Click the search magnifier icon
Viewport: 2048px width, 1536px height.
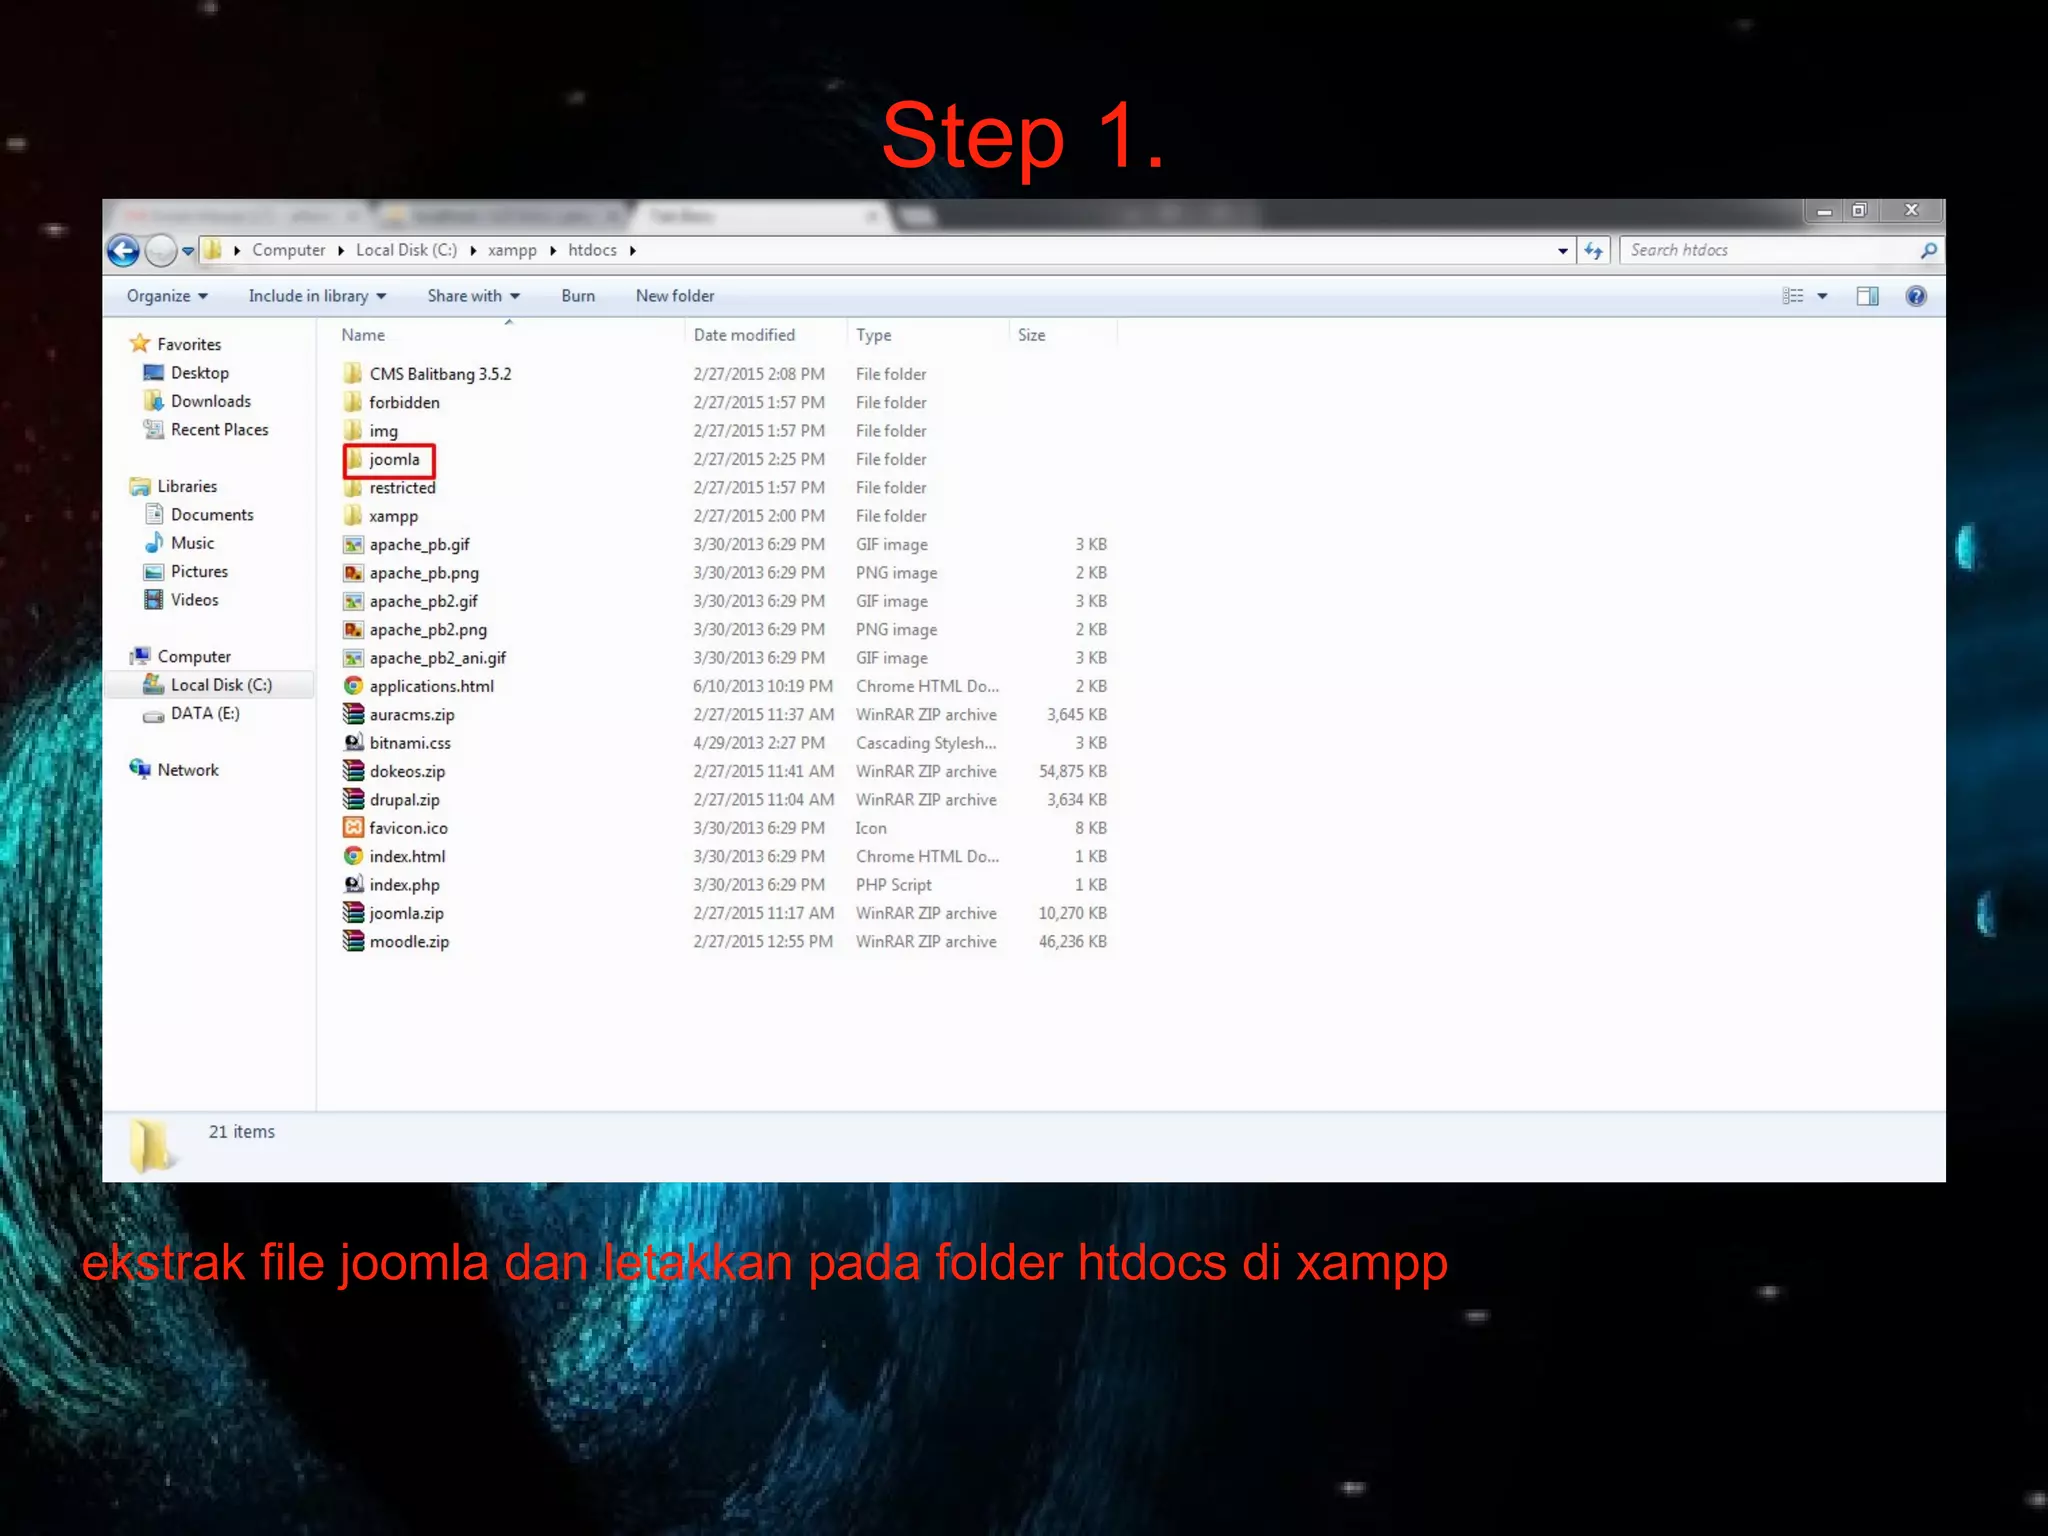(x=1928, y=250)
